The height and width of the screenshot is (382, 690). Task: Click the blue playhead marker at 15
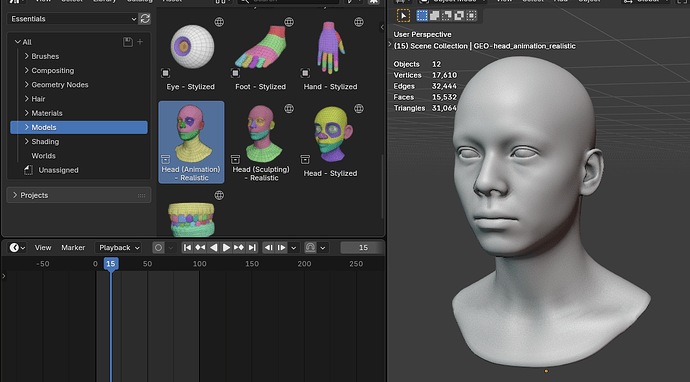111,264
